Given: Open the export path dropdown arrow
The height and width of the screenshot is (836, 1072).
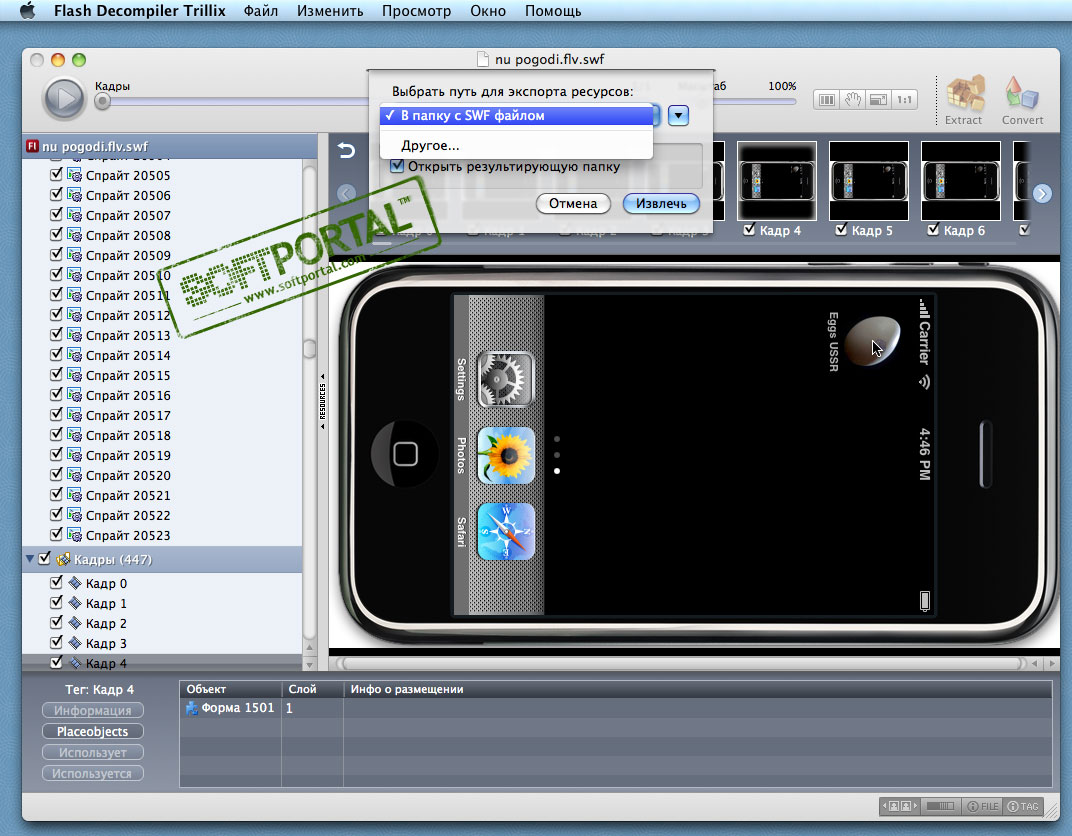Looking at the screenshot, I should (678, 116).
